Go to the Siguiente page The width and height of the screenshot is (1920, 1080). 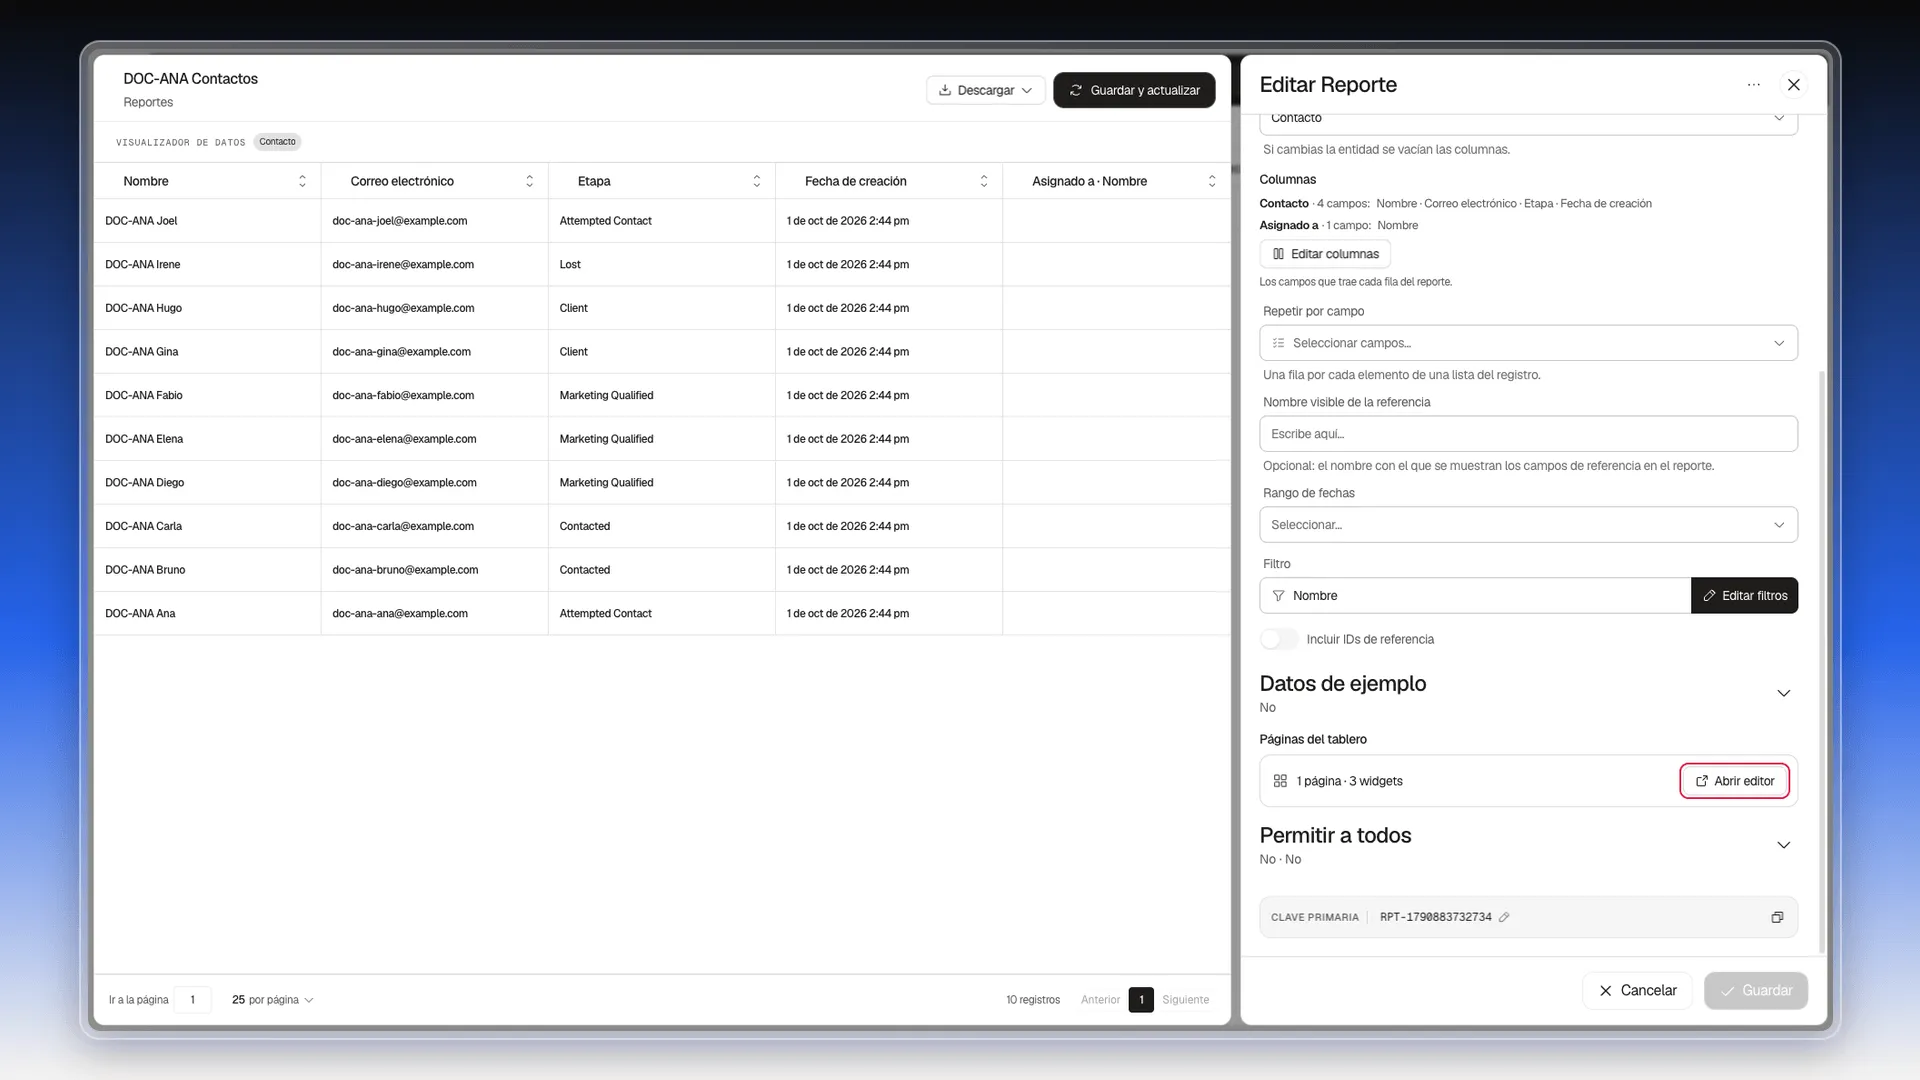point(1185,1000)
